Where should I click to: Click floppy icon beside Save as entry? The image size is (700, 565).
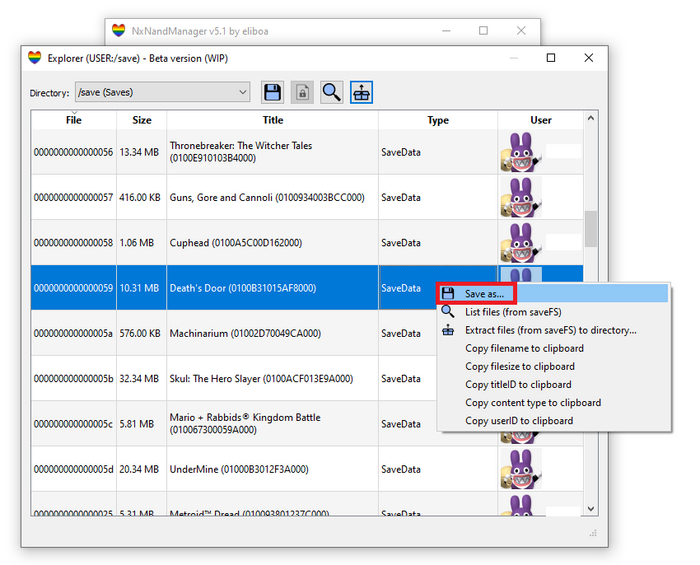pos(448,294)
